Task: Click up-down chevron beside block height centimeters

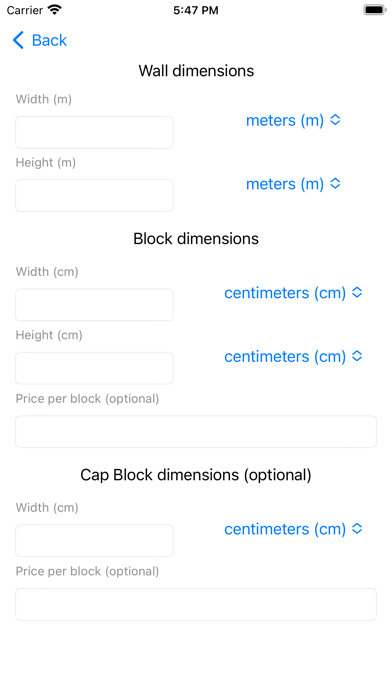Action: point(357,356)
